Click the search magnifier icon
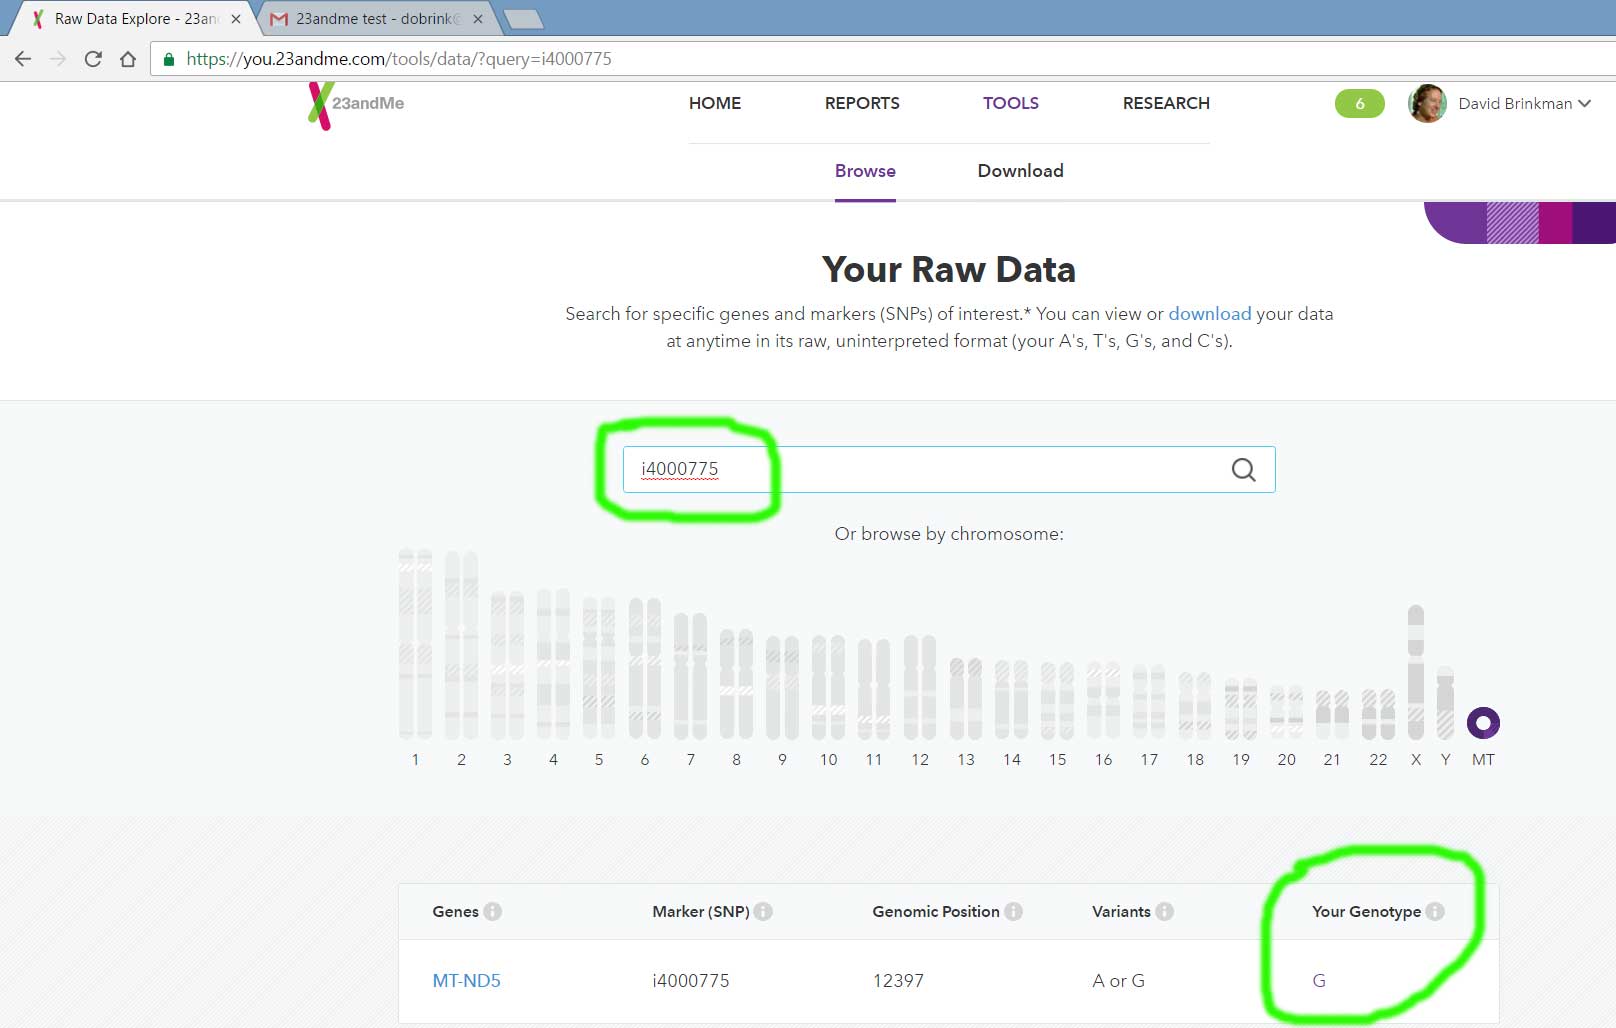This screenshot has width=1616, height=1028. [1243, 469]
